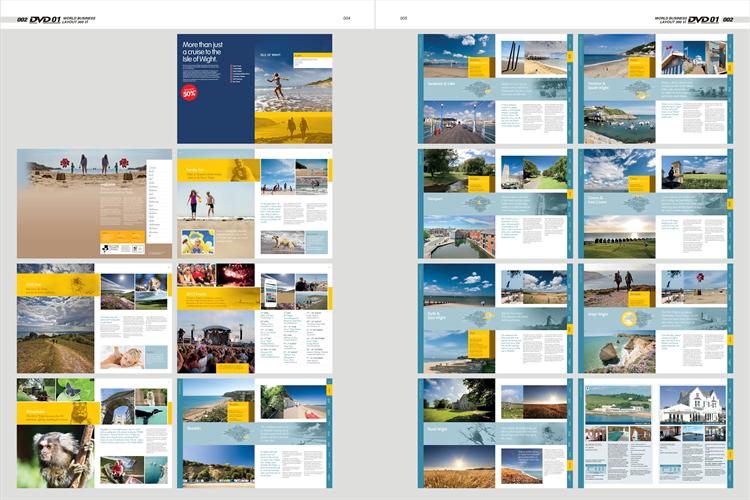Select the monkey wildlife attractions spread
Image resolution: width=750 pixels, height=500 pixels.
(x=94, y=432)
